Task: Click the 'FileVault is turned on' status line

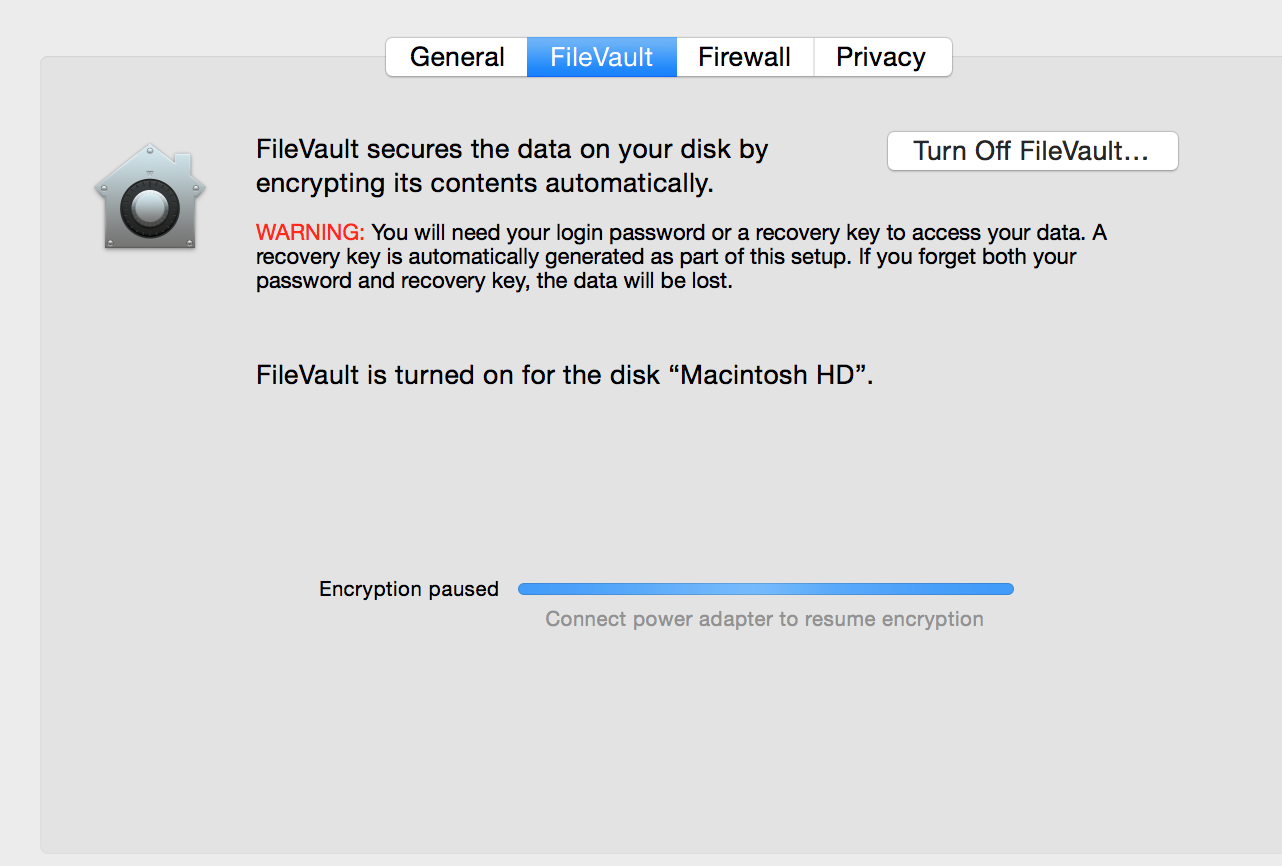Action: pos(565,376)
